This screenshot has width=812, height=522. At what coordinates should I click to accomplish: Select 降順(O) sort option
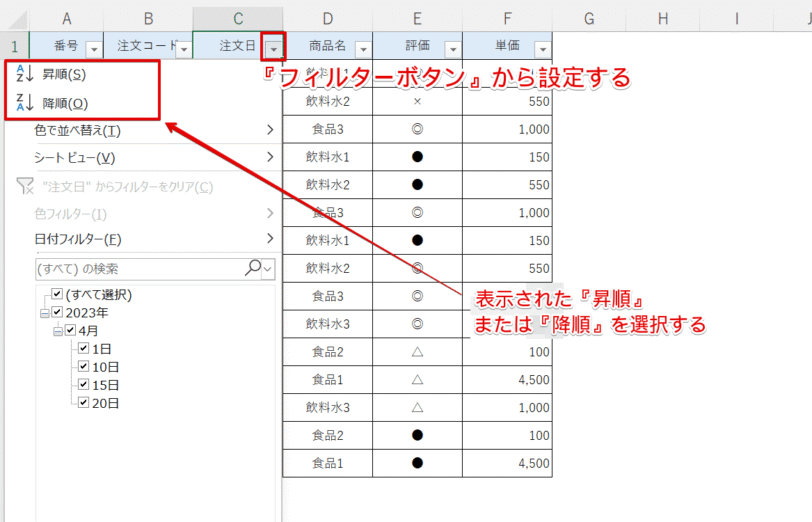[65, 104]
